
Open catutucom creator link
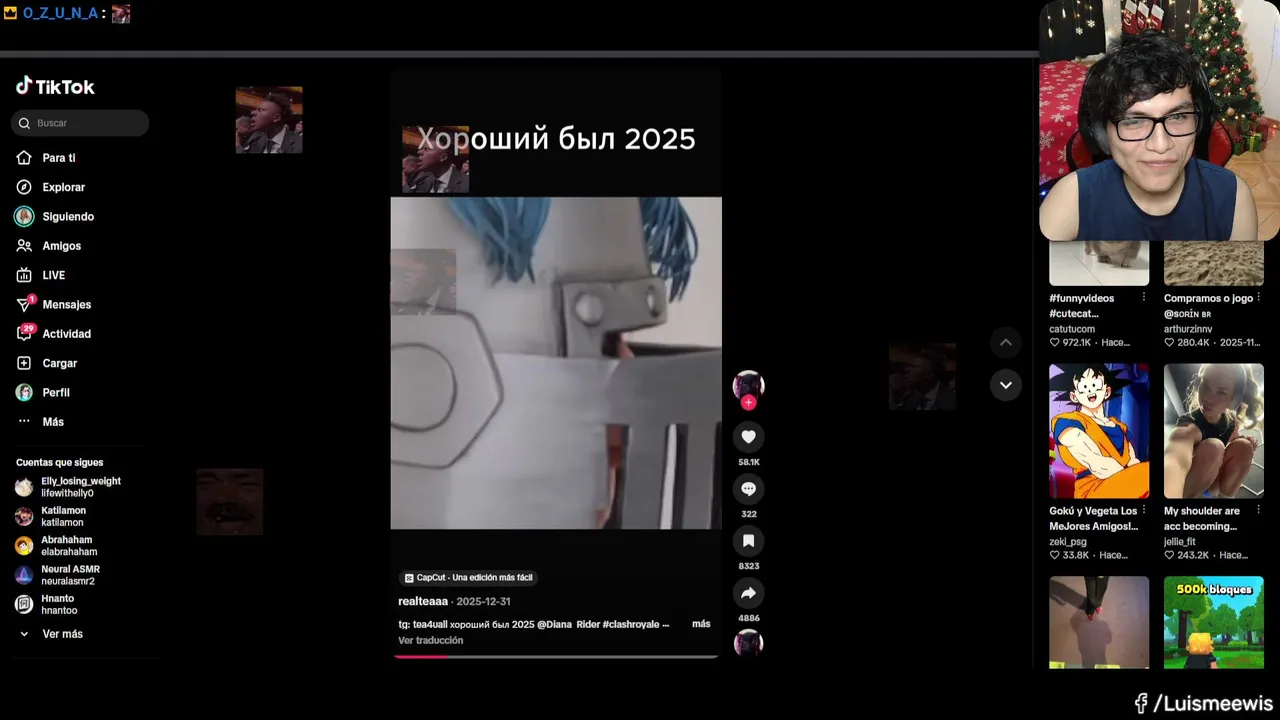pyautogui.click(x=1072, y=329)
